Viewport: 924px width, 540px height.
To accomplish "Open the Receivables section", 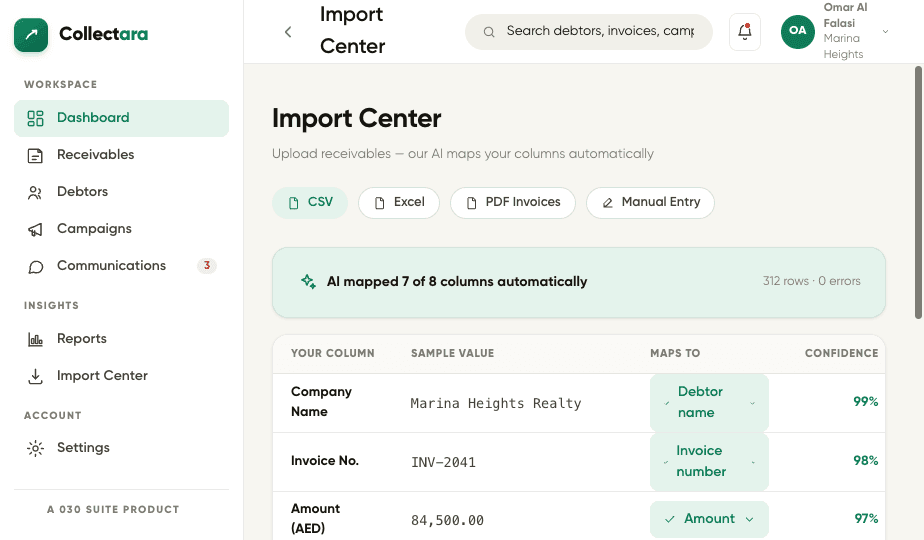I will point(121,155).
